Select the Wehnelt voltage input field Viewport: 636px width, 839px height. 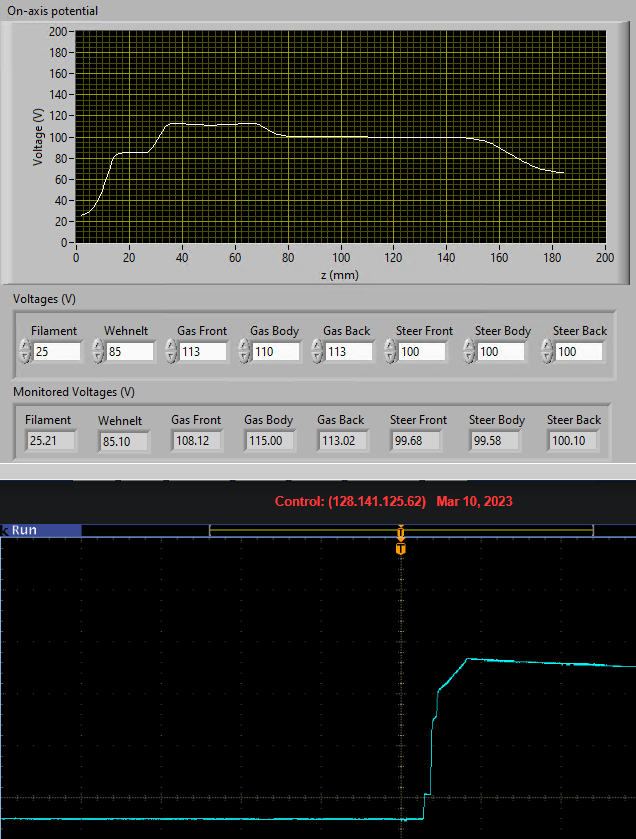click(x=129, y=352)
